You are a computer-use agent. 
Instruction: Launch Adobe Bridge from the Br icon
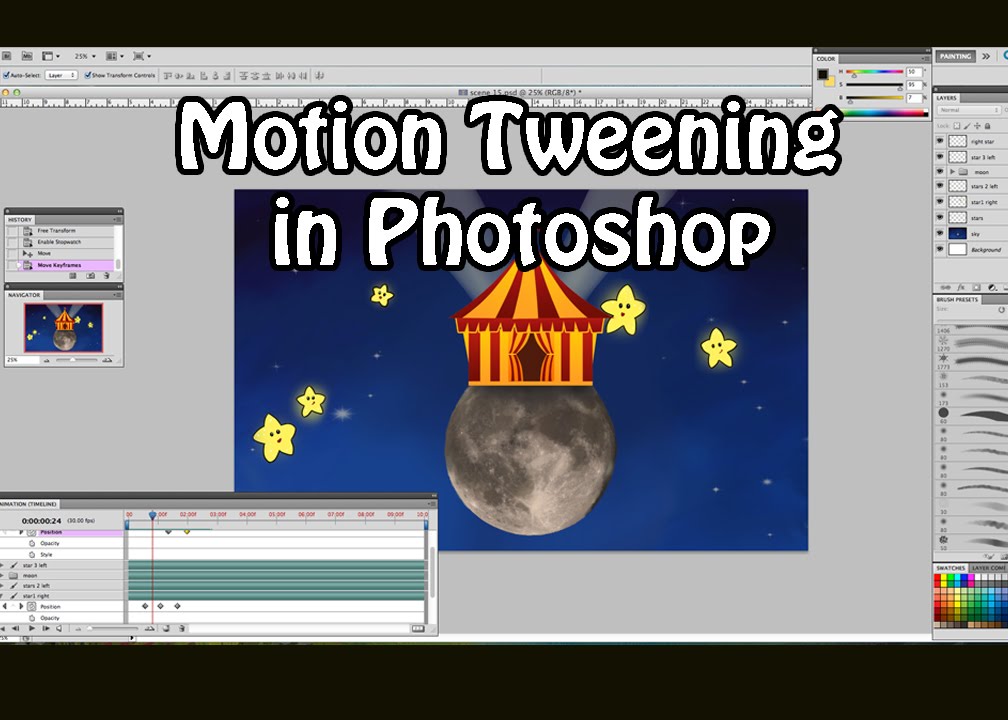(x=6, y=57)
